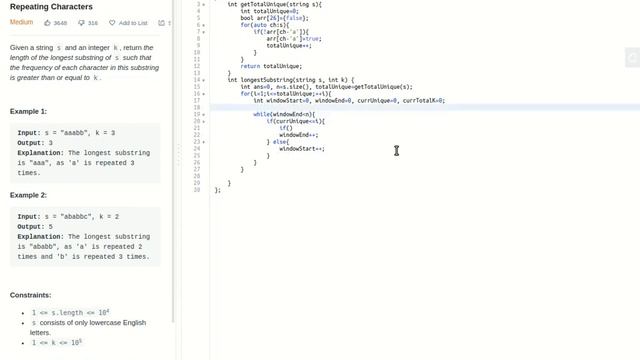The width and height of the screenshot is (640, 360).
Task: Click code line 'int longestSubstring(string s, int k)'
Action: pyautogui.click(x=291, y=80)
